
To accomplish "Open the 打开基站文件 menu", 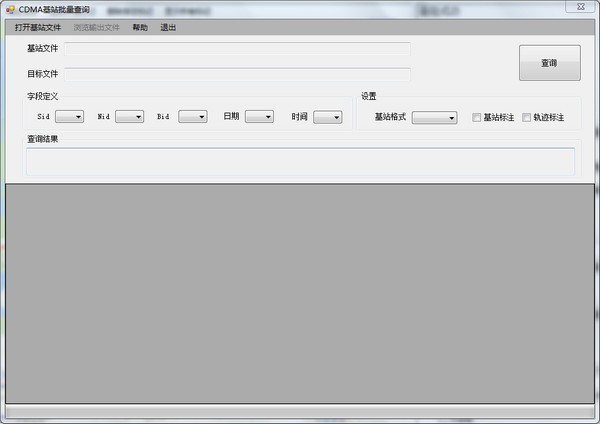I will [x=38, y=28].
